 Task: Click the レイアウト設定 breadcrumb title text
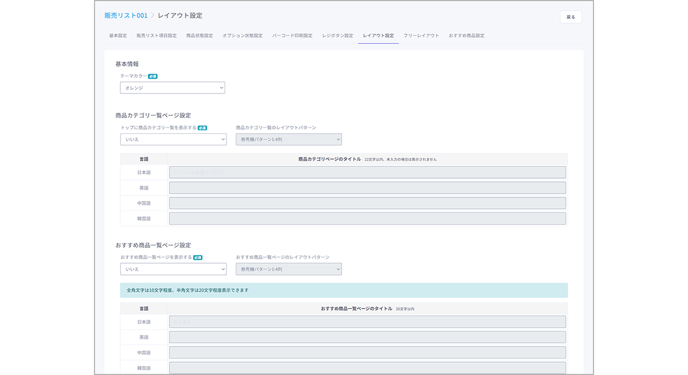coord(180,15)
